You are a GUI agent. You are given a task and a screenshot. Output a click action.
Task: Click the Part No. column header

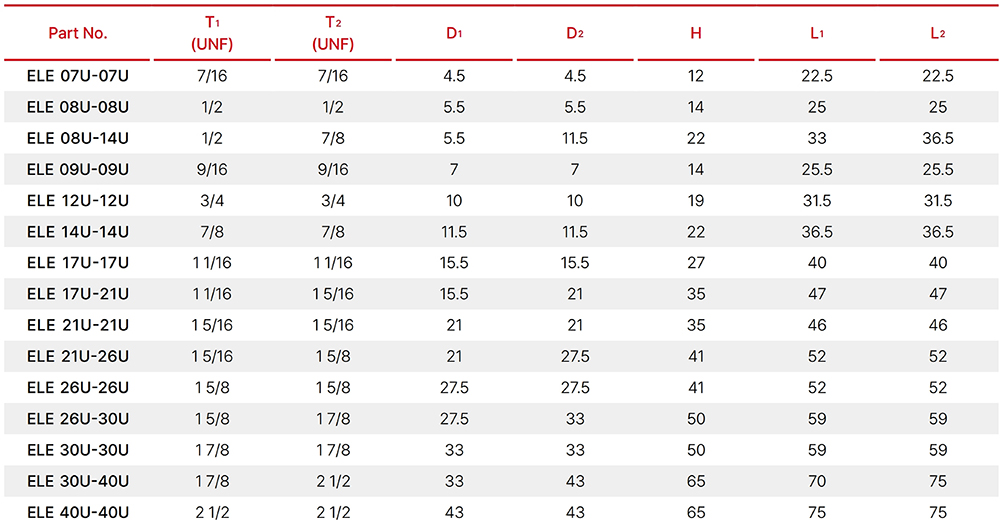pos(78,33)
